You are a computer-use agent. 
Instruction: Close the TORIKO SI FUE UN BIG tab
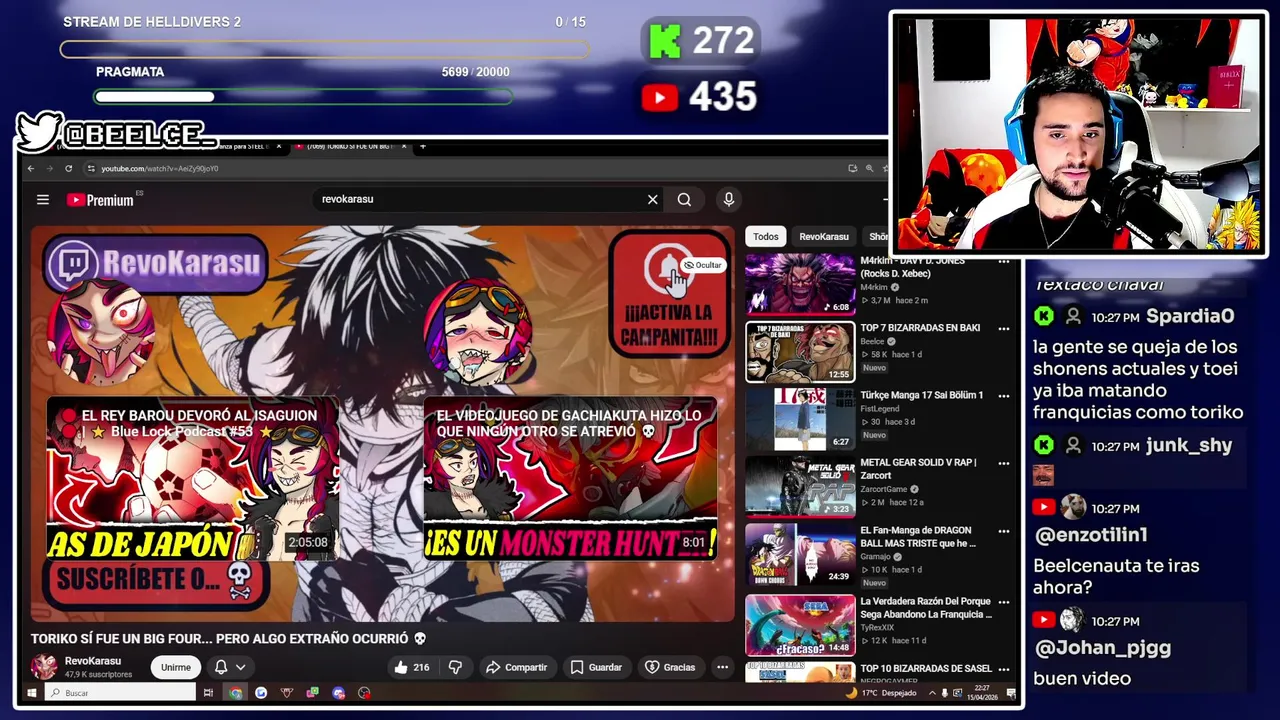tap(404, 147)
